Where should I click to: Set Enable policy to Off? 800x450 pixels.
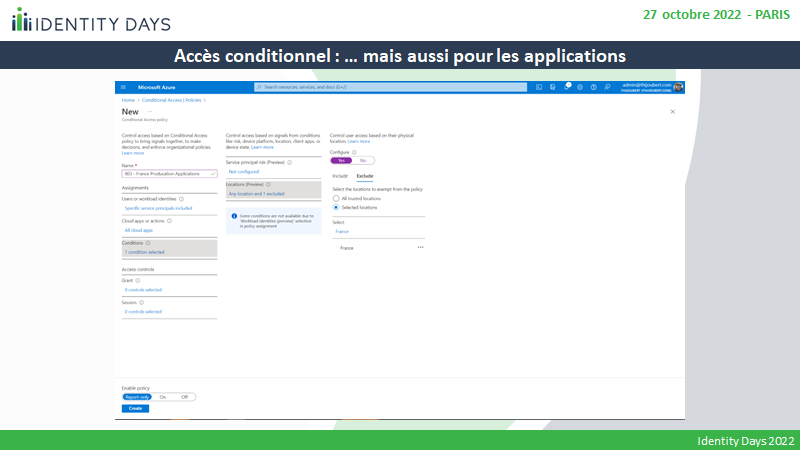pos(184,397)
